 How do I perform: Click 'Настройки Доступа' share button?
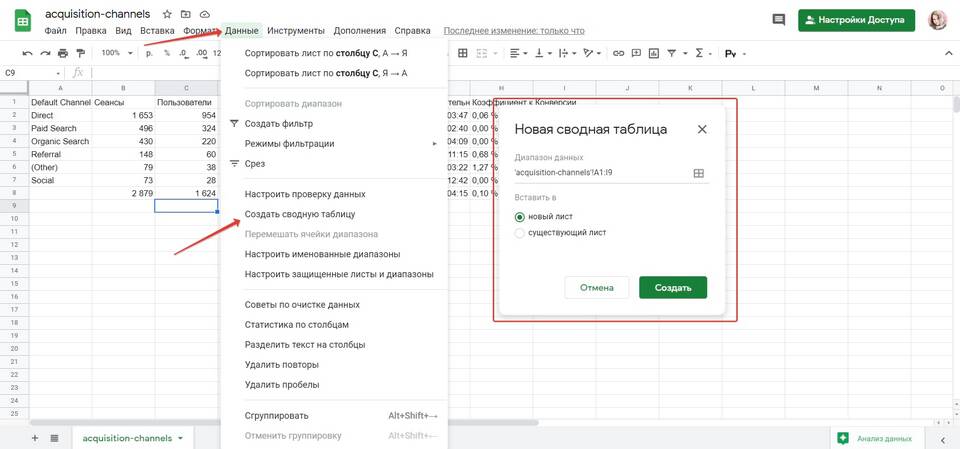[856, 20]
